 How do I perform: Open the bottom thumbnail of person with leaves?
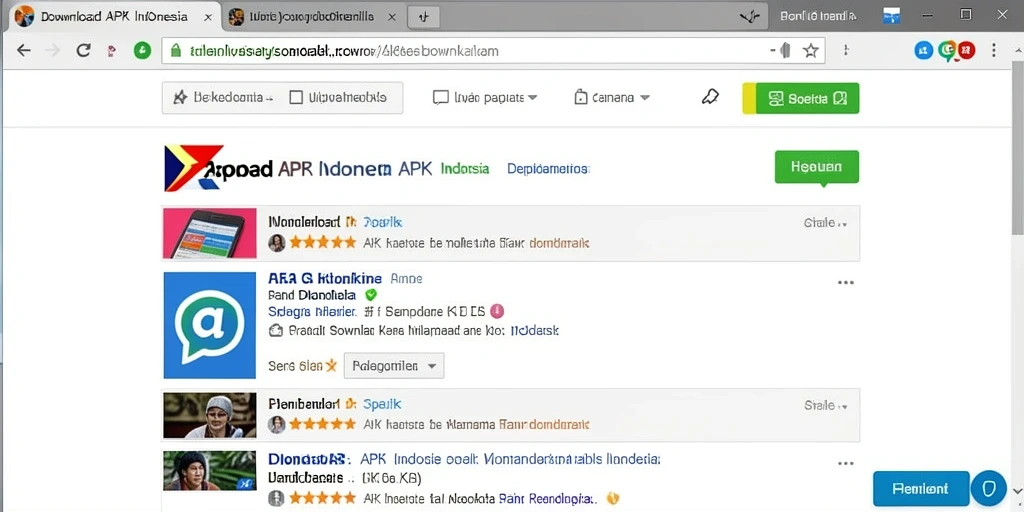(210, 471)
